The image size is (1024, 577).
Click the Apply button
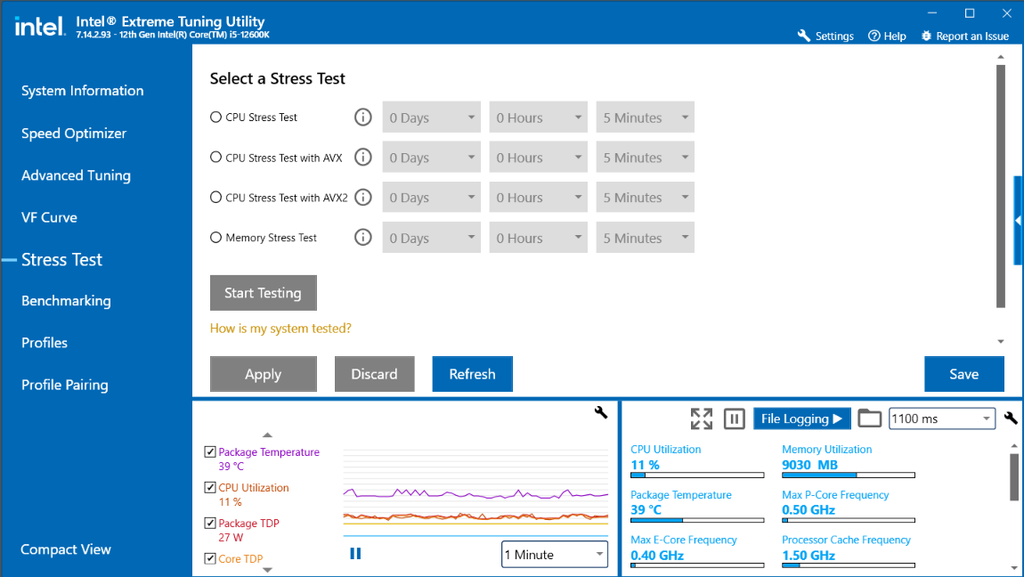pos(263,374)
